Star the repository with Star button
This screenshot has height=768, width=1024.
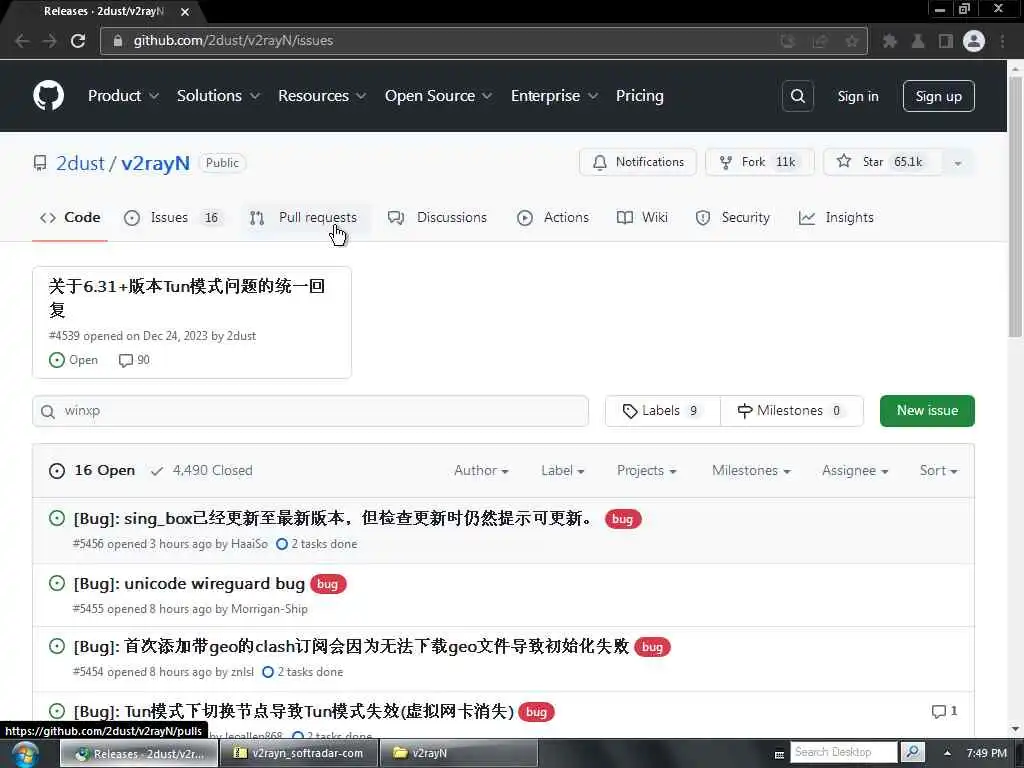(882, 162)
